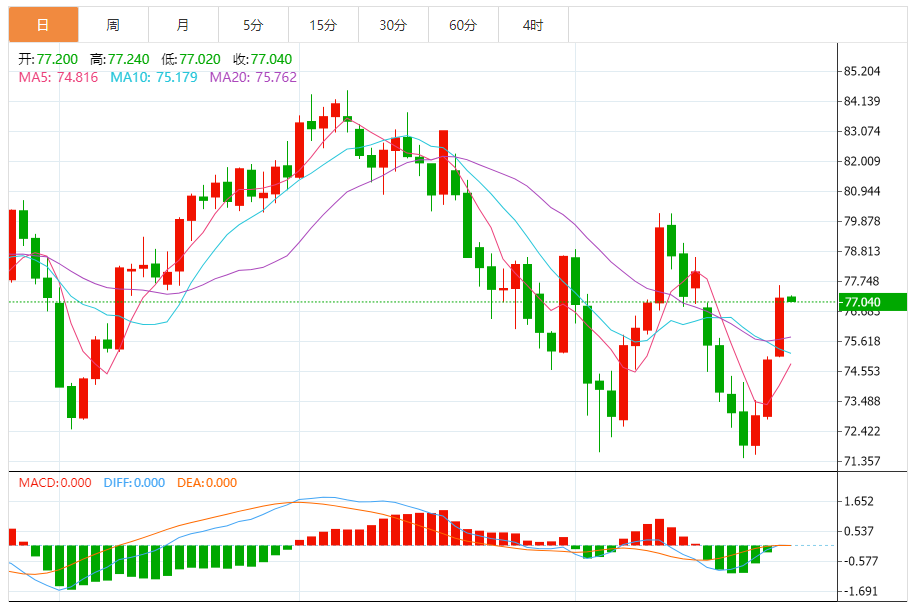Click the 75.618 price axis label
Screen dimensions: 914x602
862,342
